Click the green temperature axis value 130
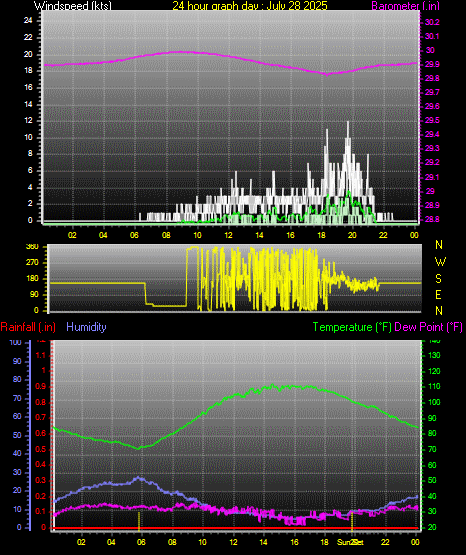The width and height of the screenshot is (466, 555). 434,355
